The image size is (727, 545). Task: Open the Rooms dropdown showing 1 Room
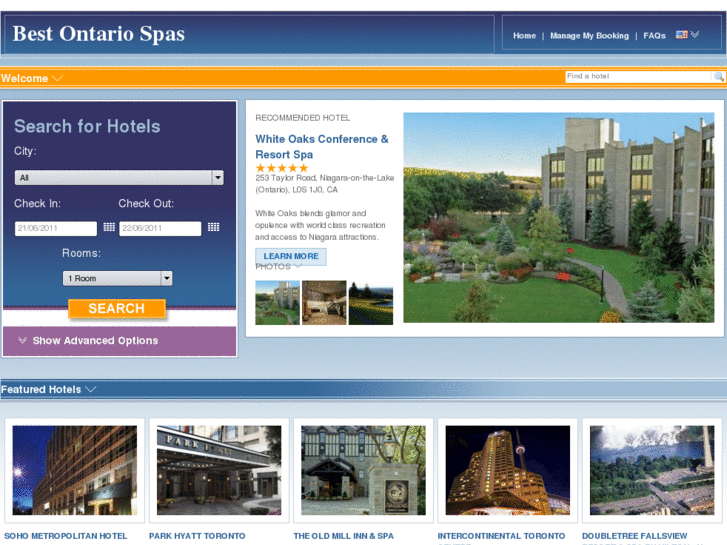point(118,278)
